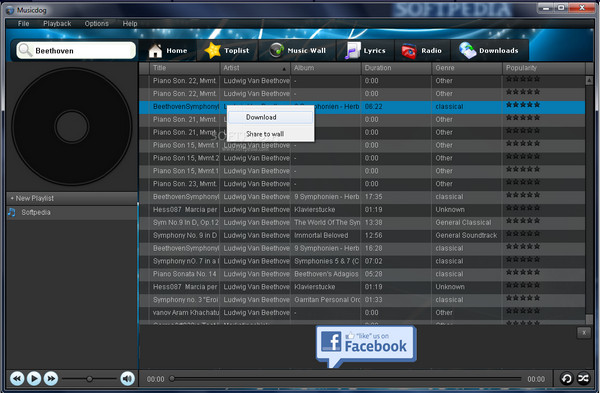Click the General Soundtrack genre cell
Viewport: 600px width, 393px height.
[466, 235]
